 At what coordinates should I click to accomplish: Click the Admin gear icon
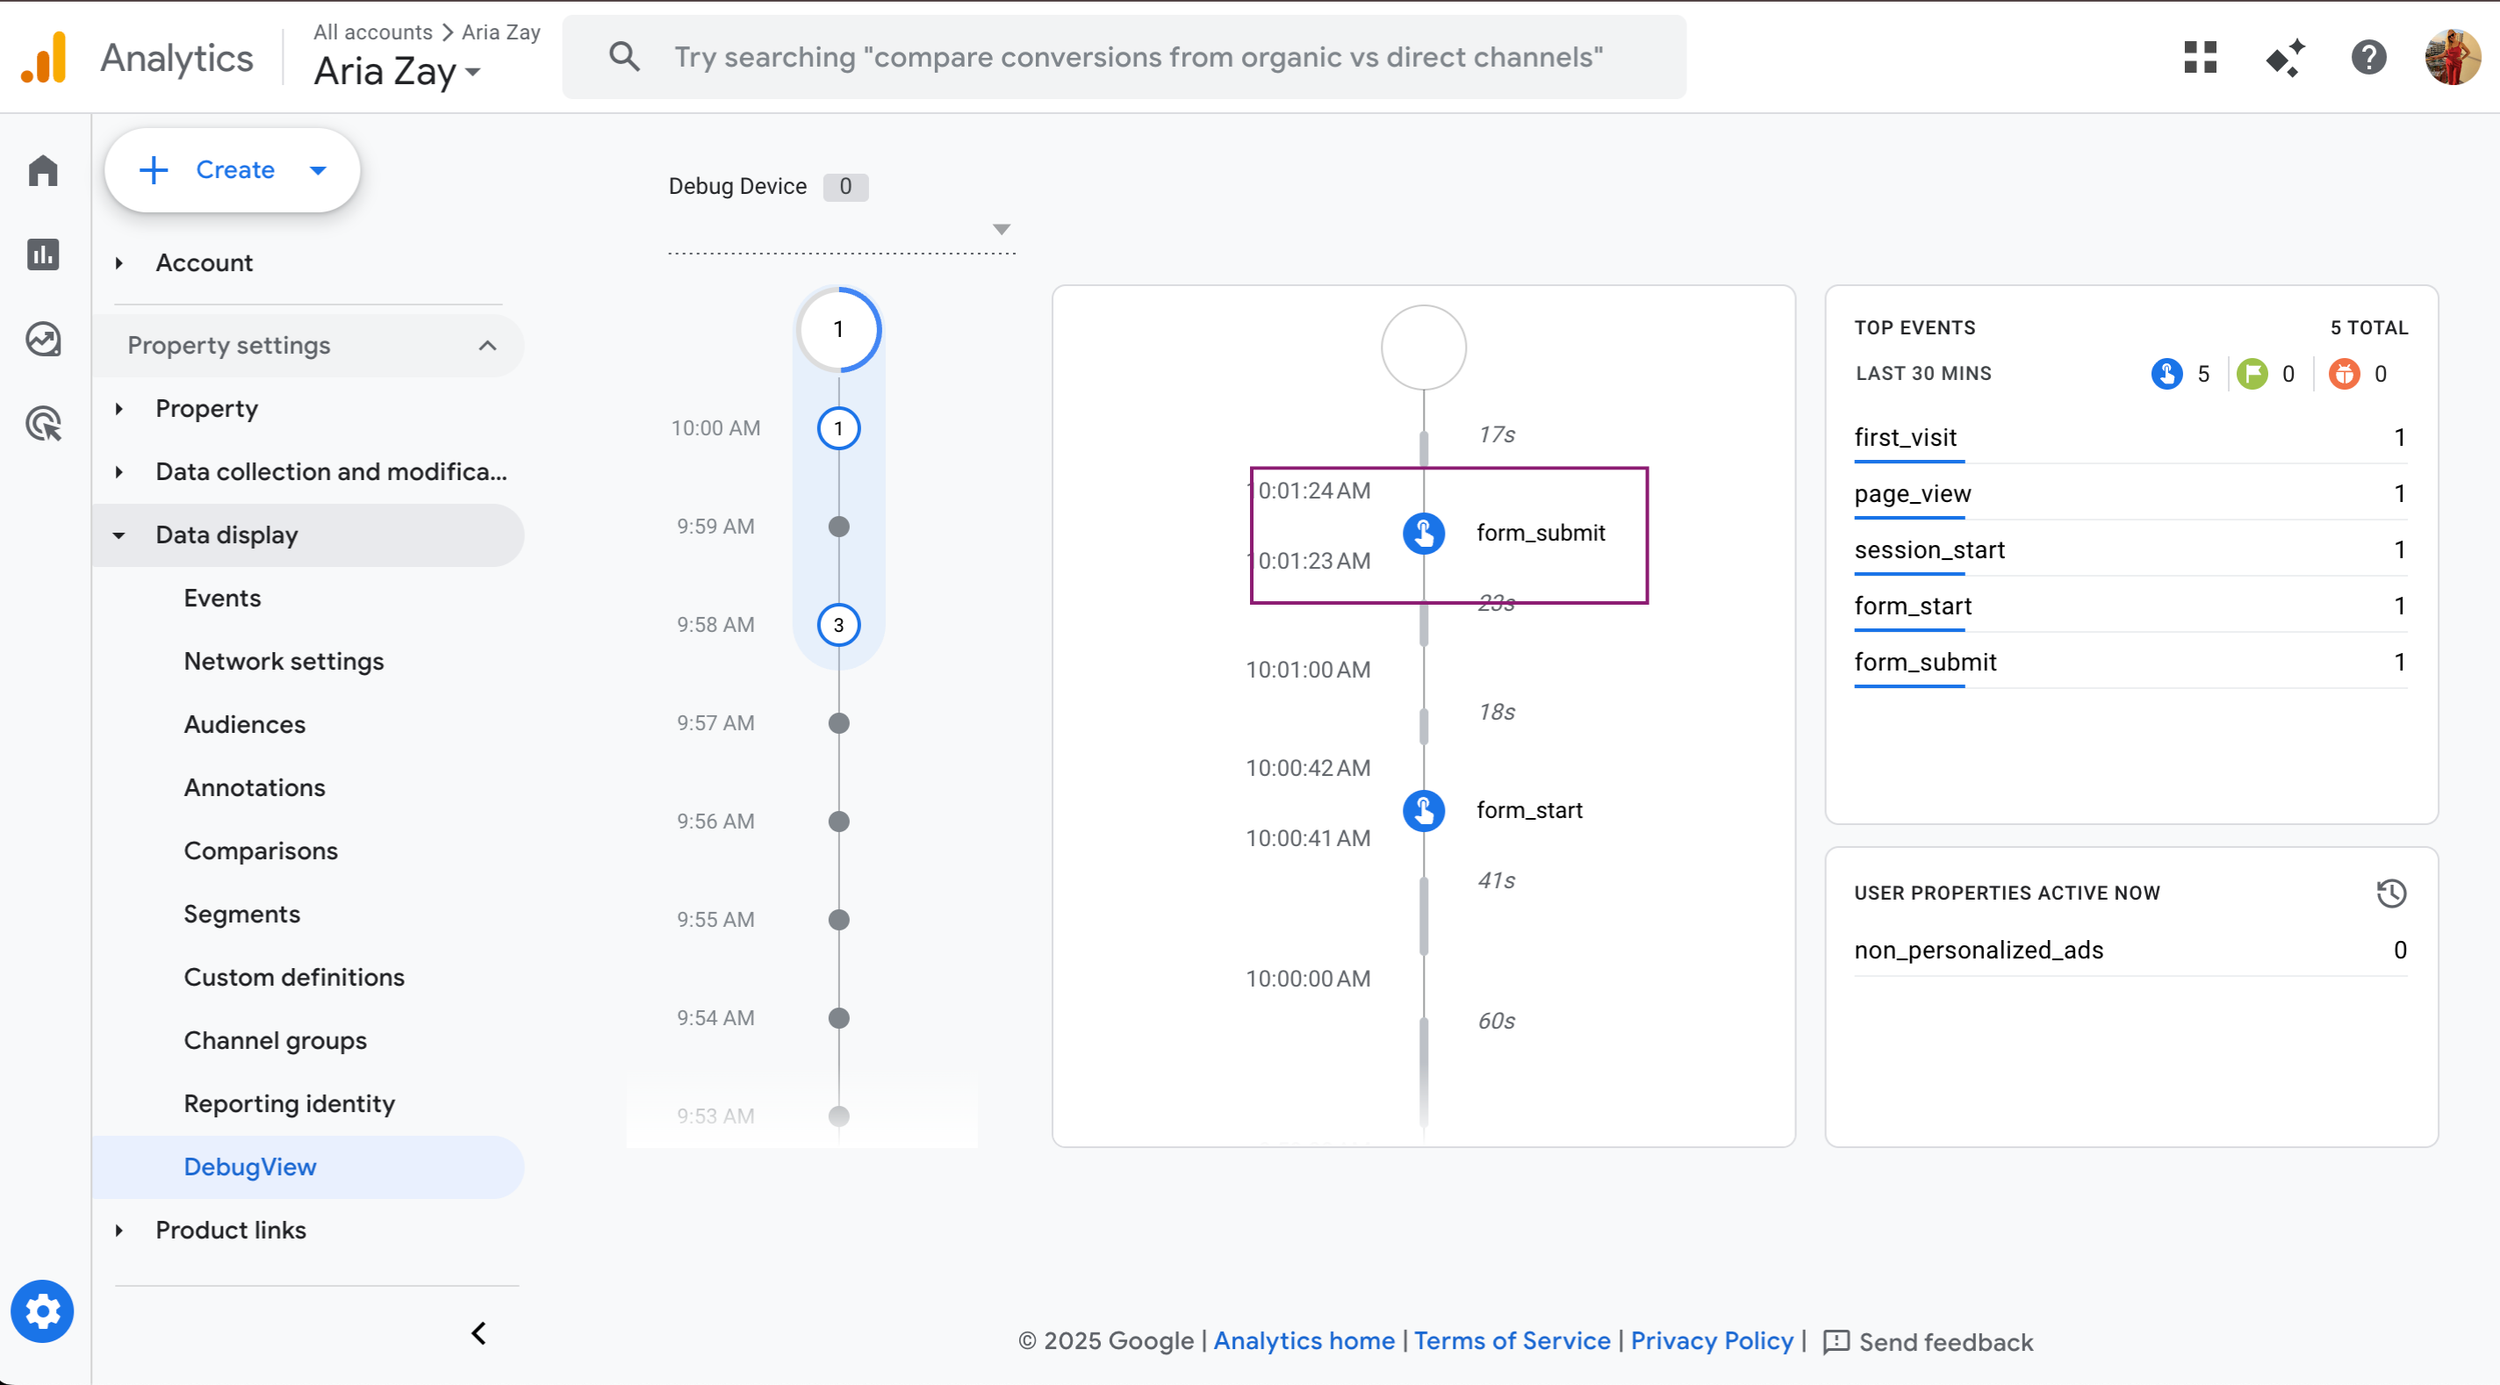click(x=42, y=1311)
